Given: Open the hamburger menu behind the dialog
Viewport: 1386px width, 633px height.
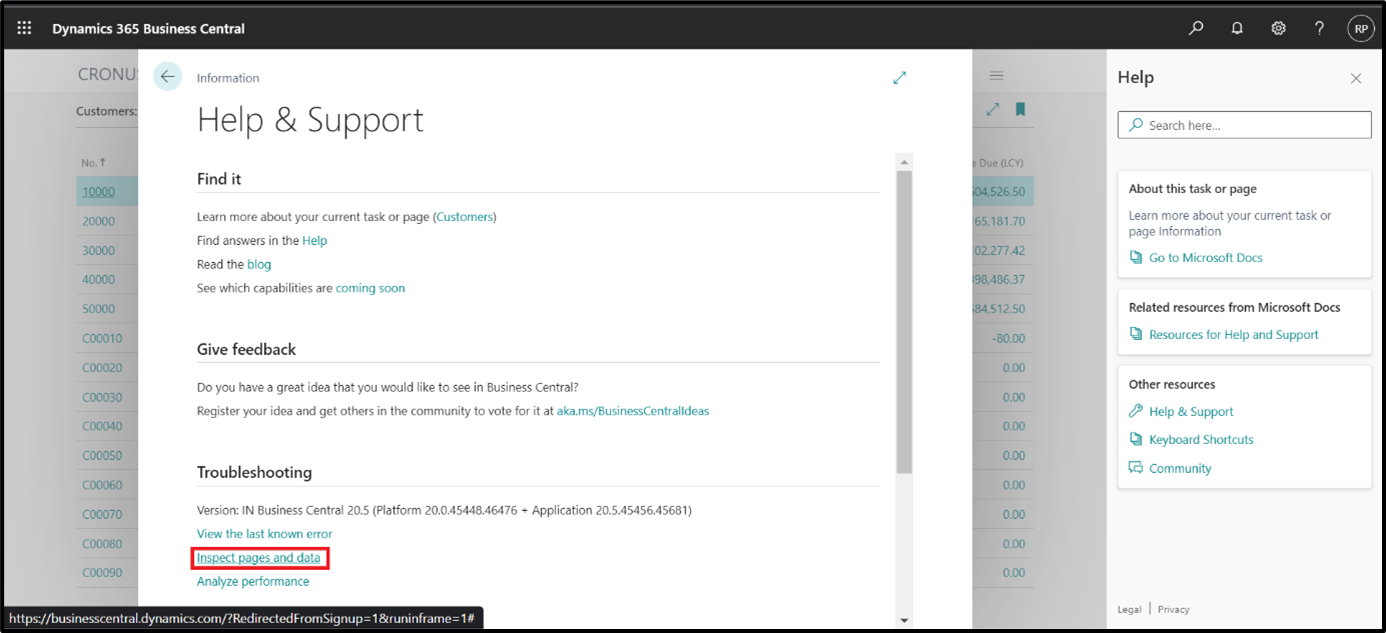Looking at the screenshot, I should 996,76.
